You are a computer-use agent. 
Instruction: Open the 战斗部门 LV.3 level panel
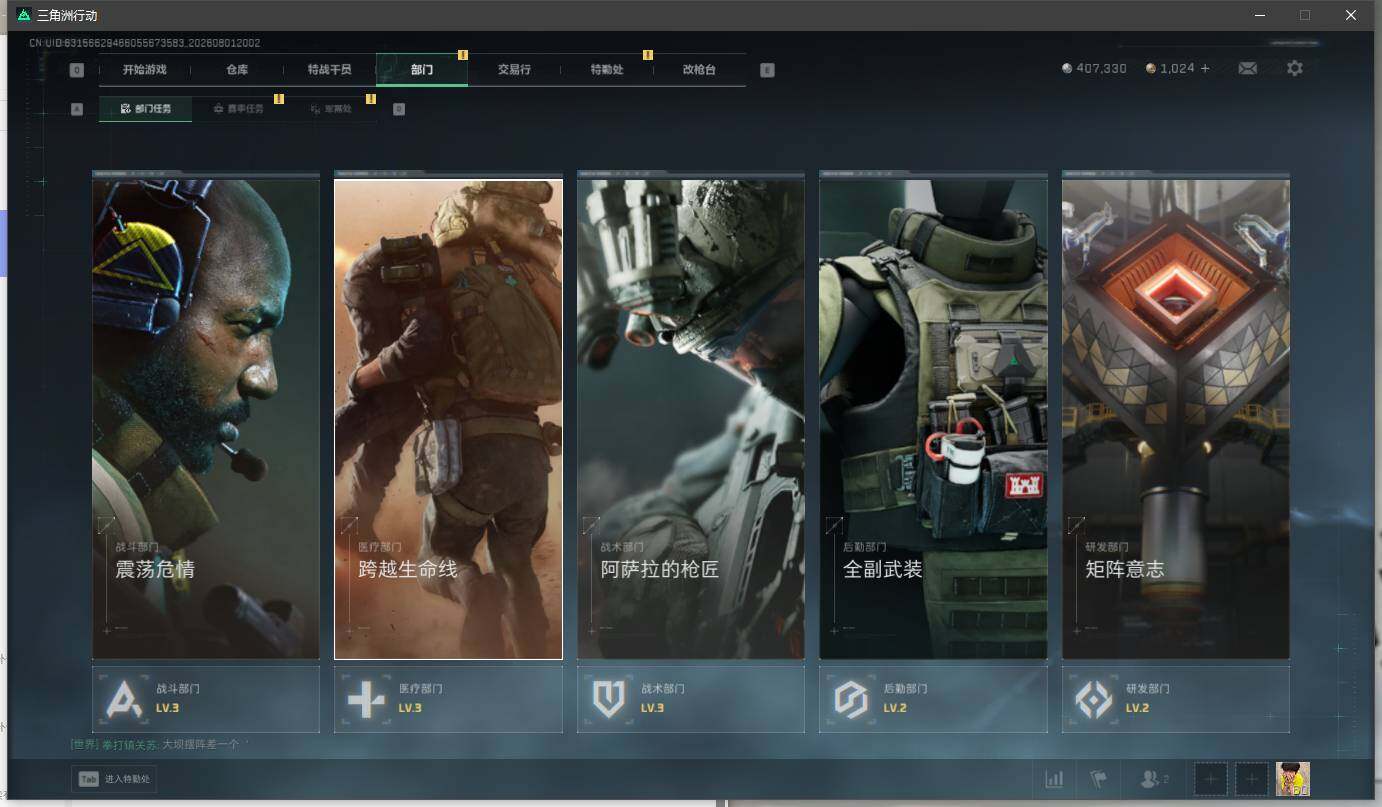[x=206, y=699]
